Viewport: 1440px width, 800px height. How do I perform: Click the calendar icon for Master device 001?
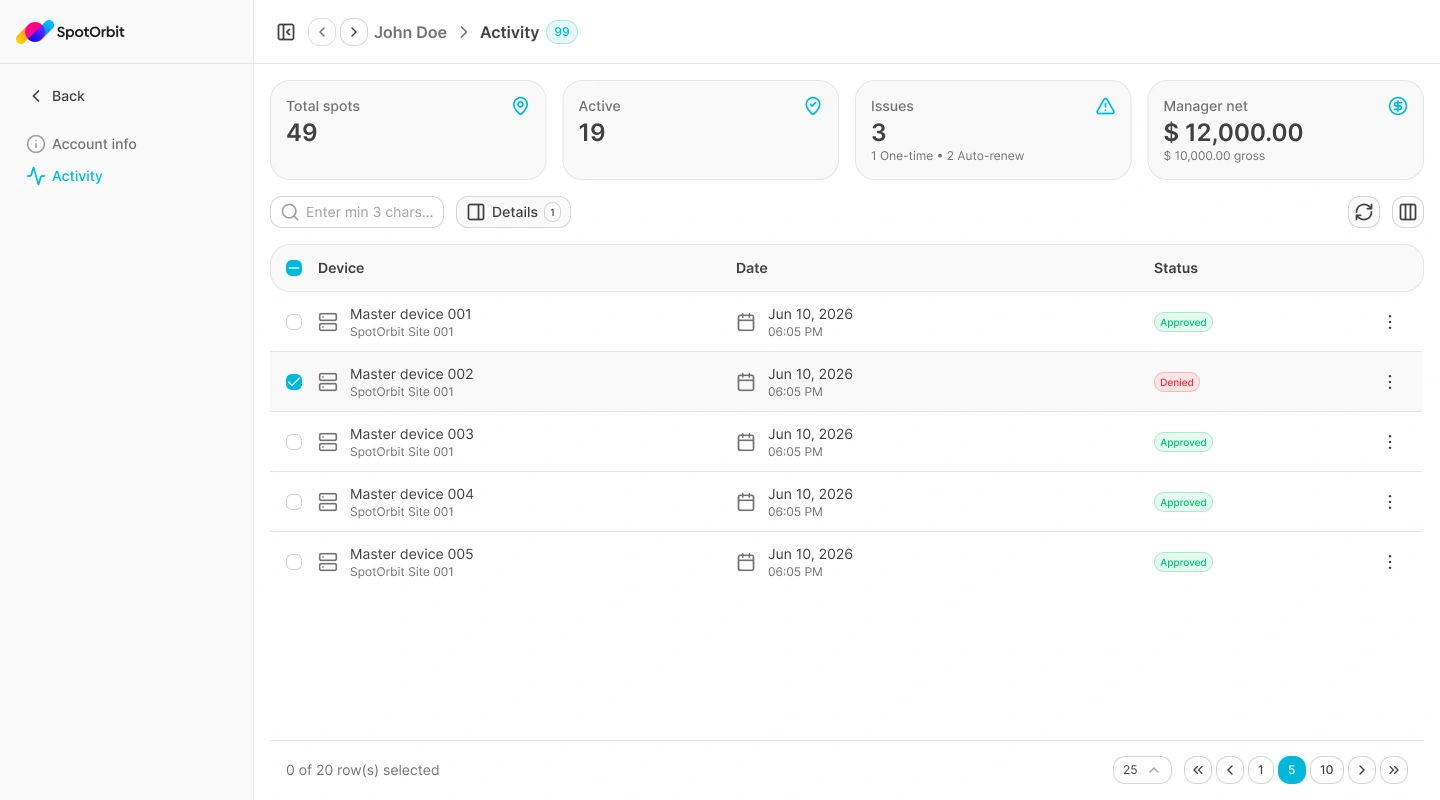tap(746, 322)
